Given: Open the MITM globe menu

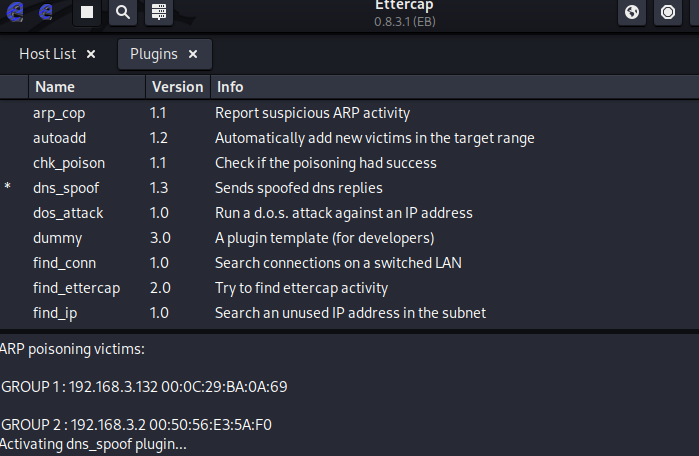Looking at the screenshot, I should [631, 12].
